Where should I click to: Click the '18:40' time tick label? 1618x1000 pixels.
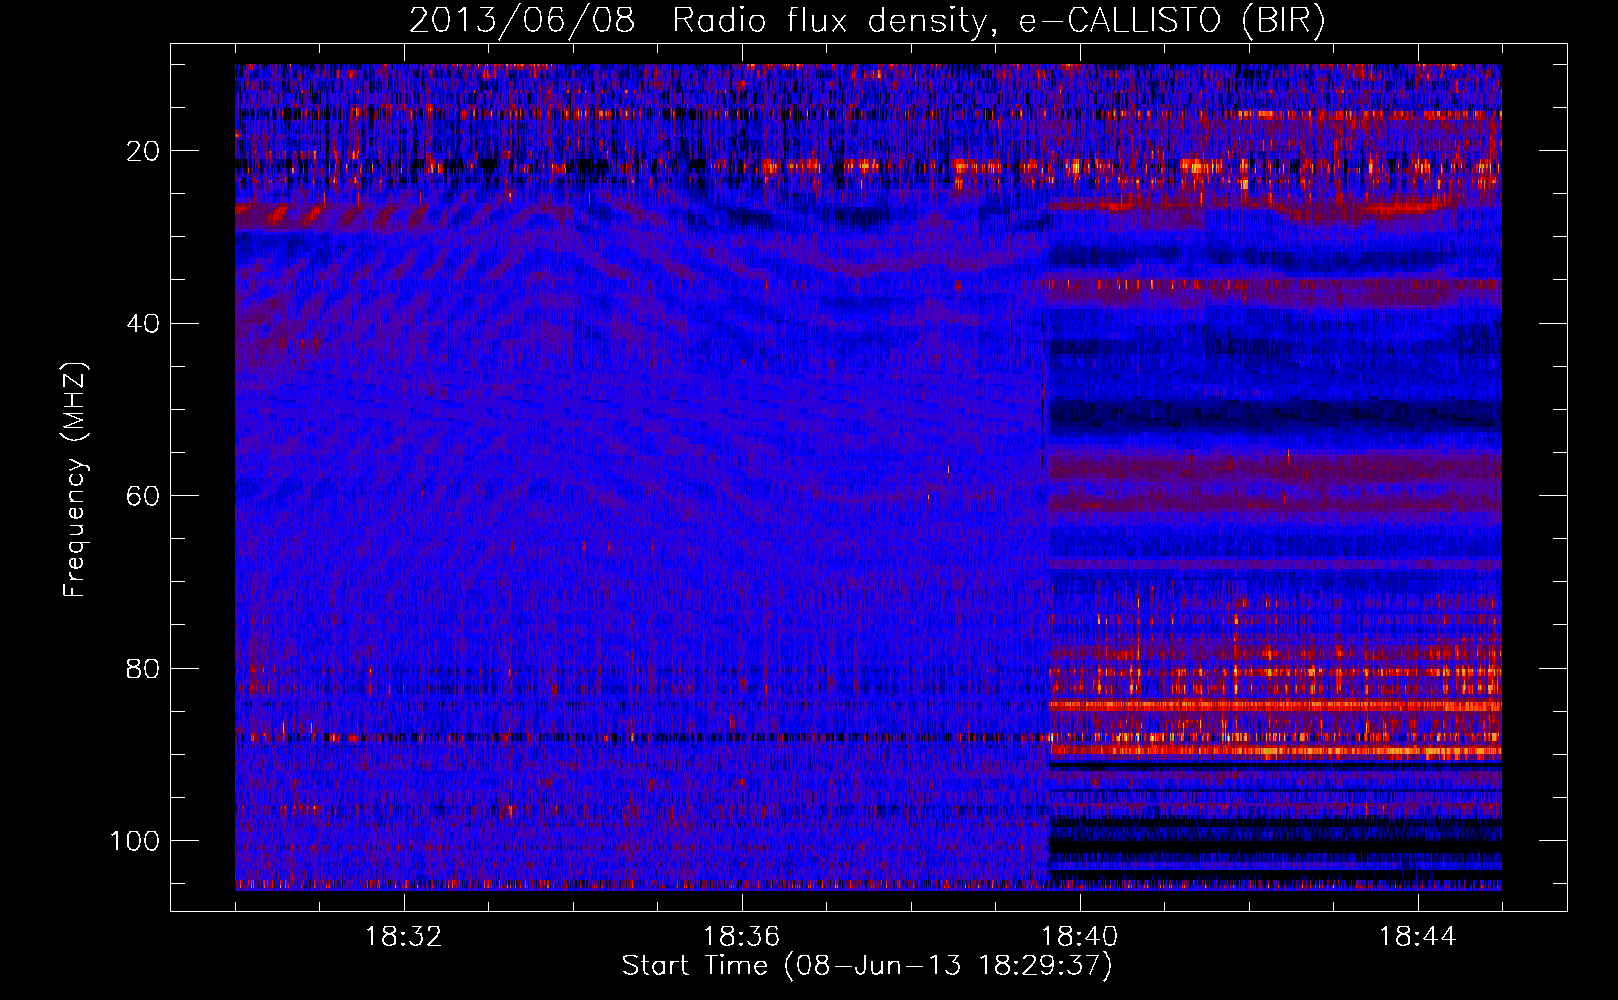coord(1080,937)
